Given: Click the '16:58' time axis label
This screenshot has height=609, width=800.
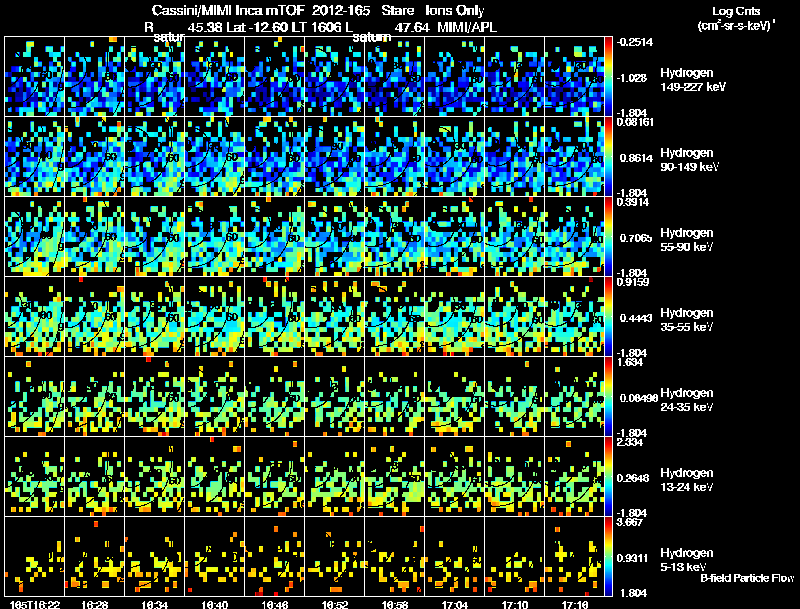Looking at the screenshot, I should [395, 604].
